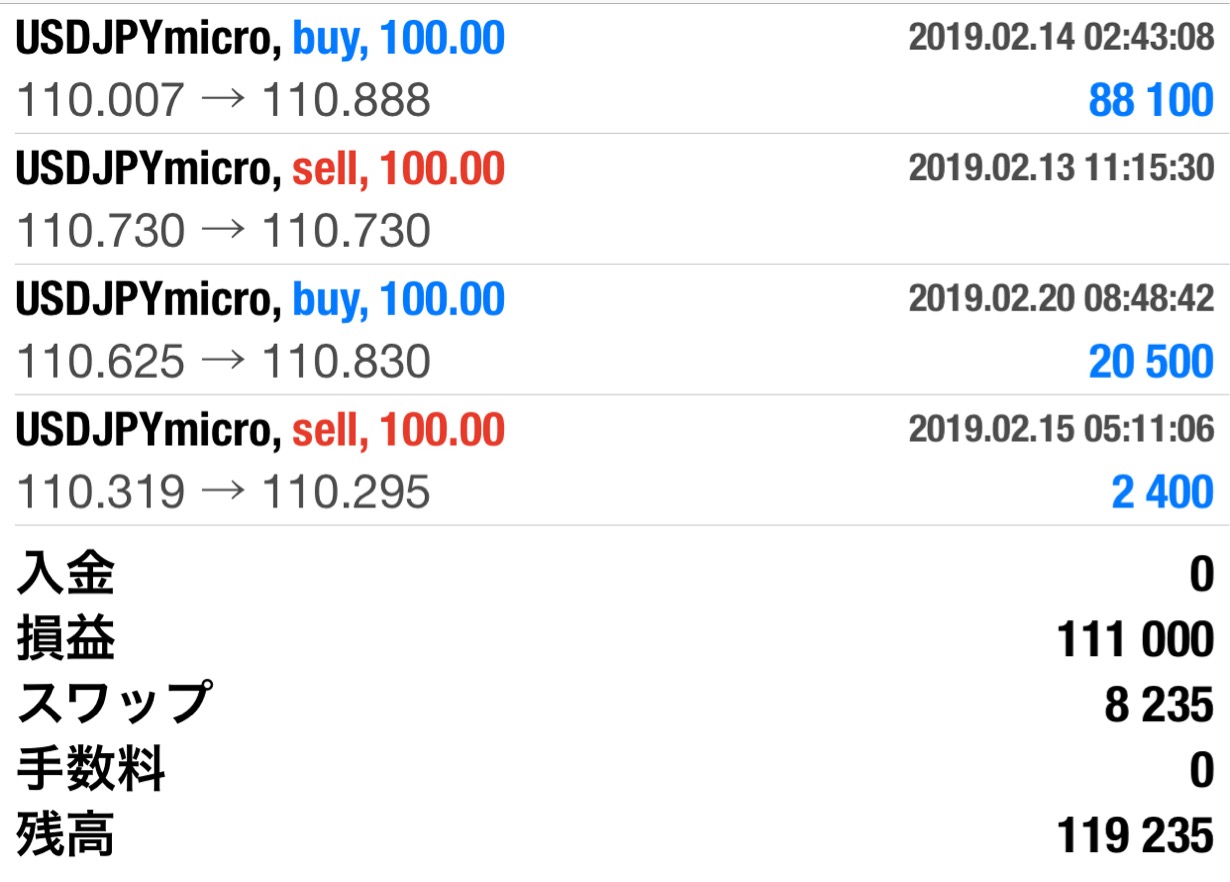Select the 111 000 profit total

(x=1135, y=640)
